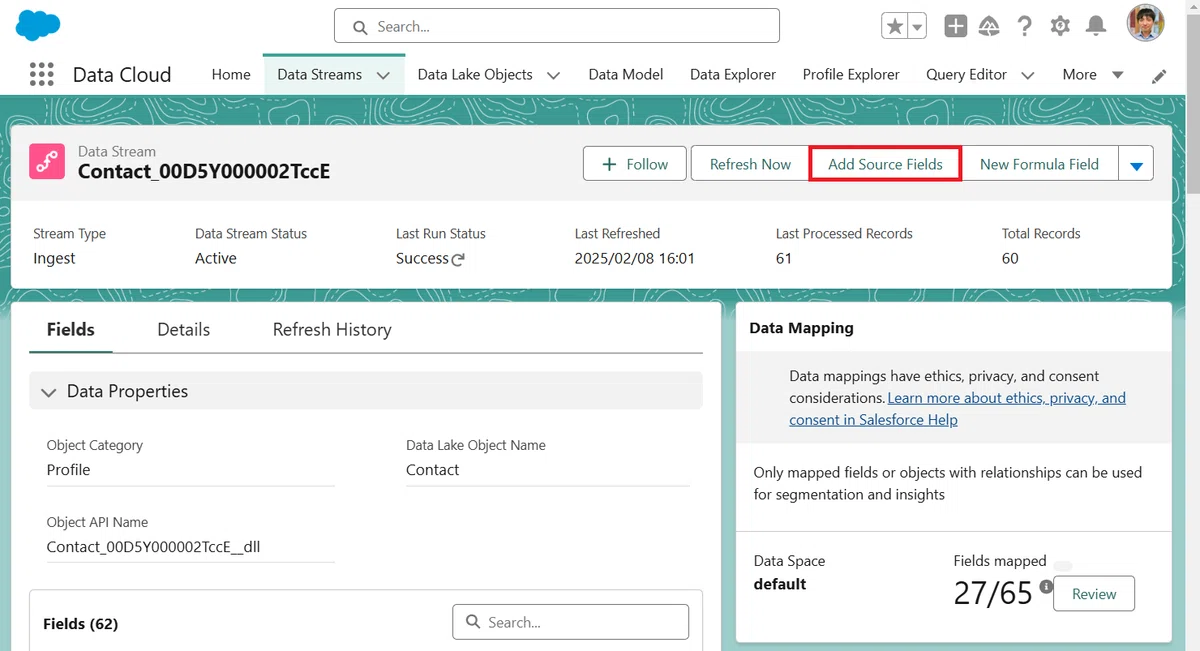Viewport: 1200px width, 651px height.
Task: Click the Last Refreshed date 2025/02/08 16:01
Action: pos(635,258)
